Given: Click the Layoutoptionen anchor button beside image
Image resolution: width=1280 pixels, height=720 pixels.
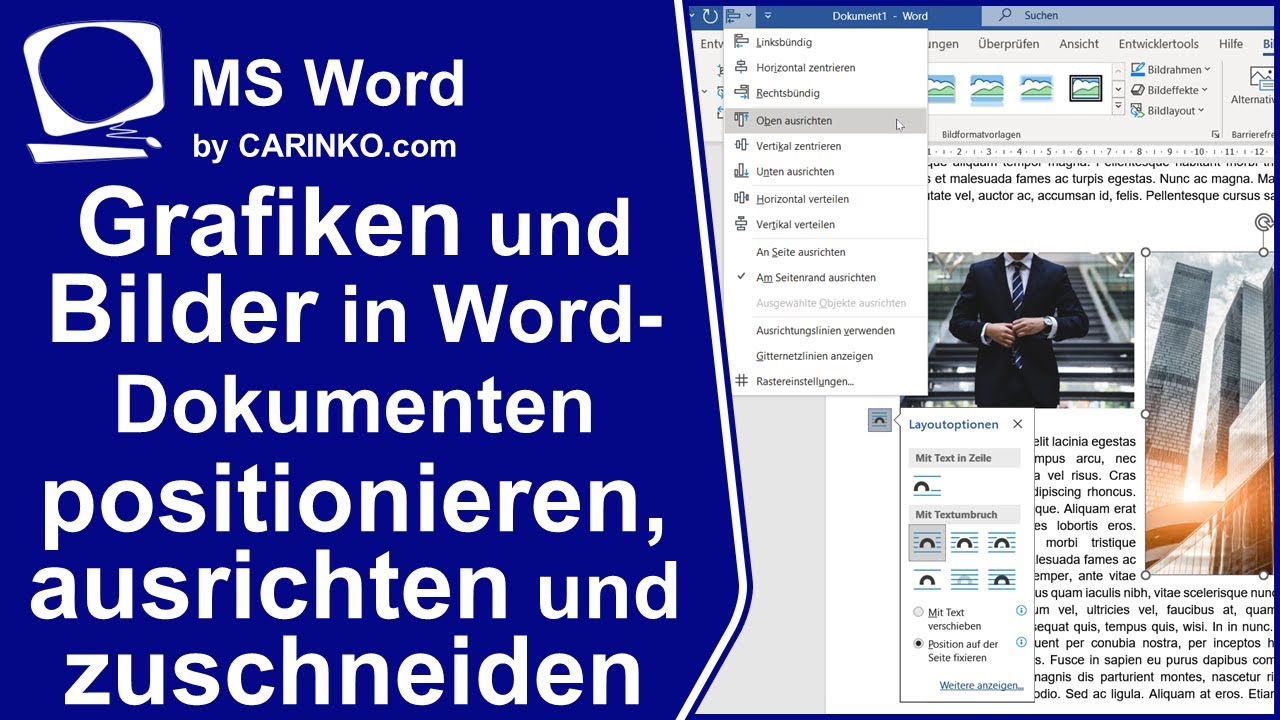Looking at the screenshot, I should [879, 421].
